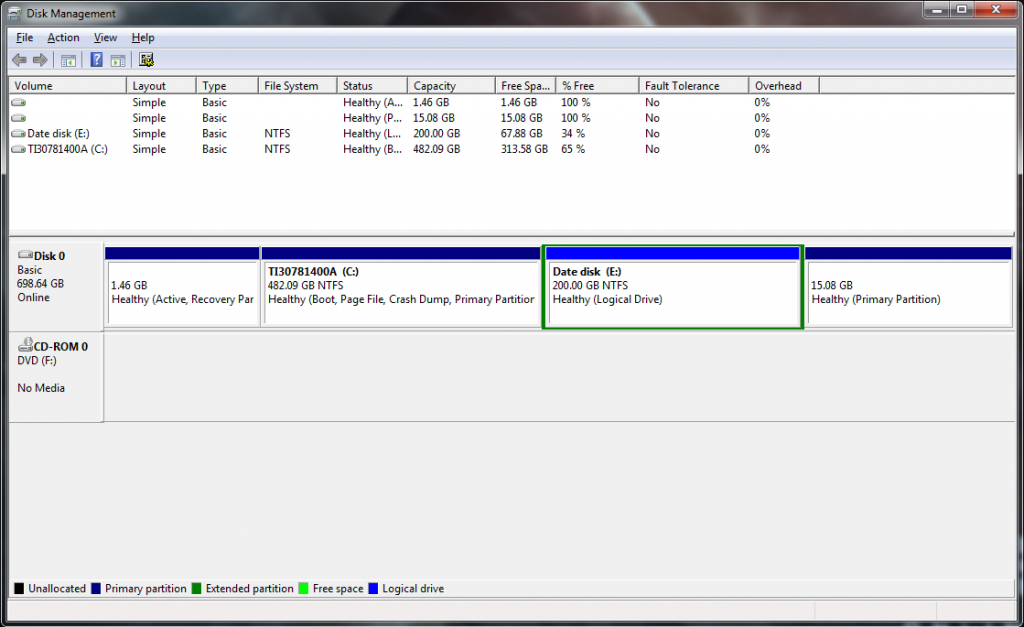Click the drive icon beside TI30781400A (C:)
This screenshot has height=627, width=1024.
tap(19, 149)
